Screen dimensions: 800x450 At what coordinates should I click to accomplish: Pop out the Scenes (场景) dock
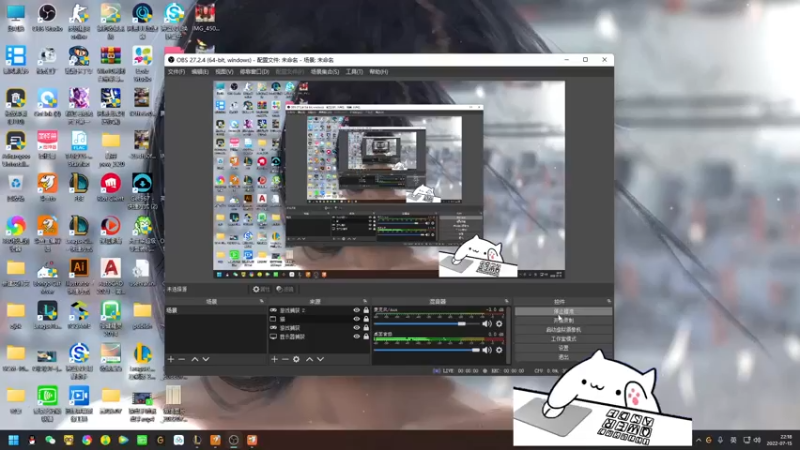pyautogui.click(x=261, y=302)
